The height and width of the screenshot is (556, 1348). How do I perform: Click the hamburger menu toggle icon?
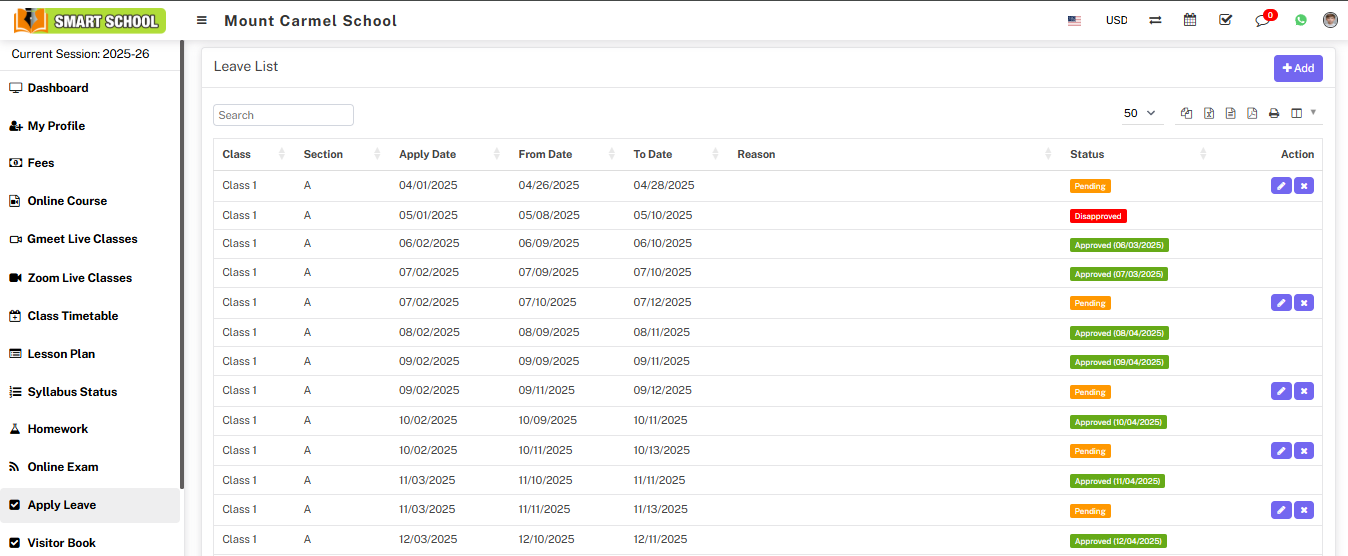202,20
